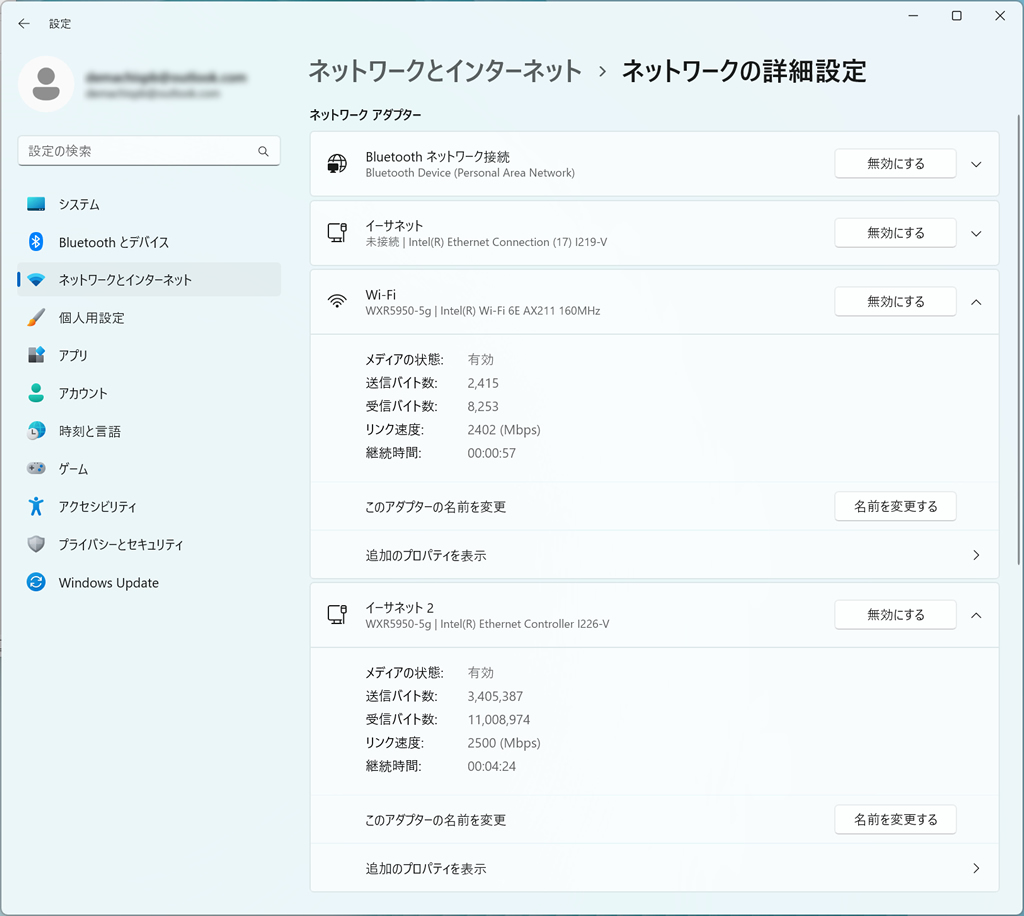
Task: Disable the イーサネット I219-V adapter with 無効にする
Action: 895,233
